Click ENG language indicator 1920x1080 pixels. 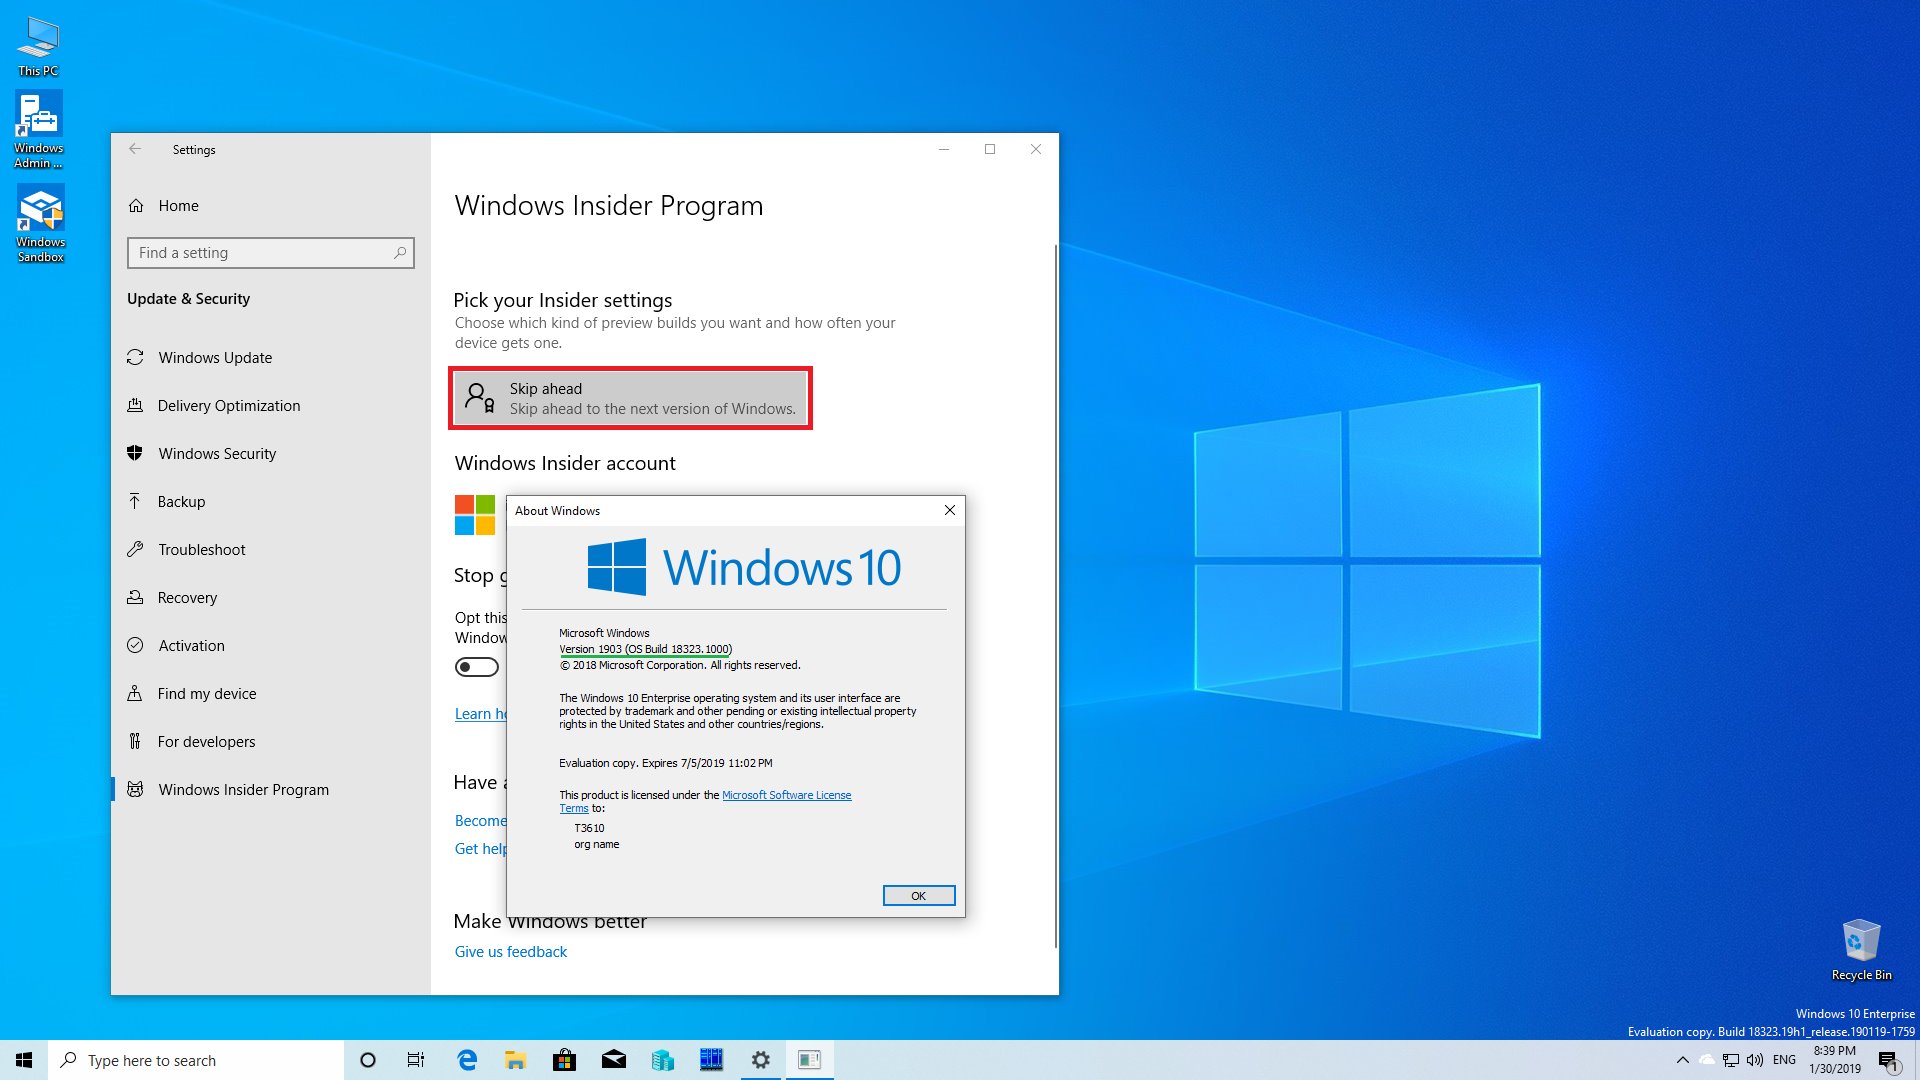[x=1784, y=1060]
